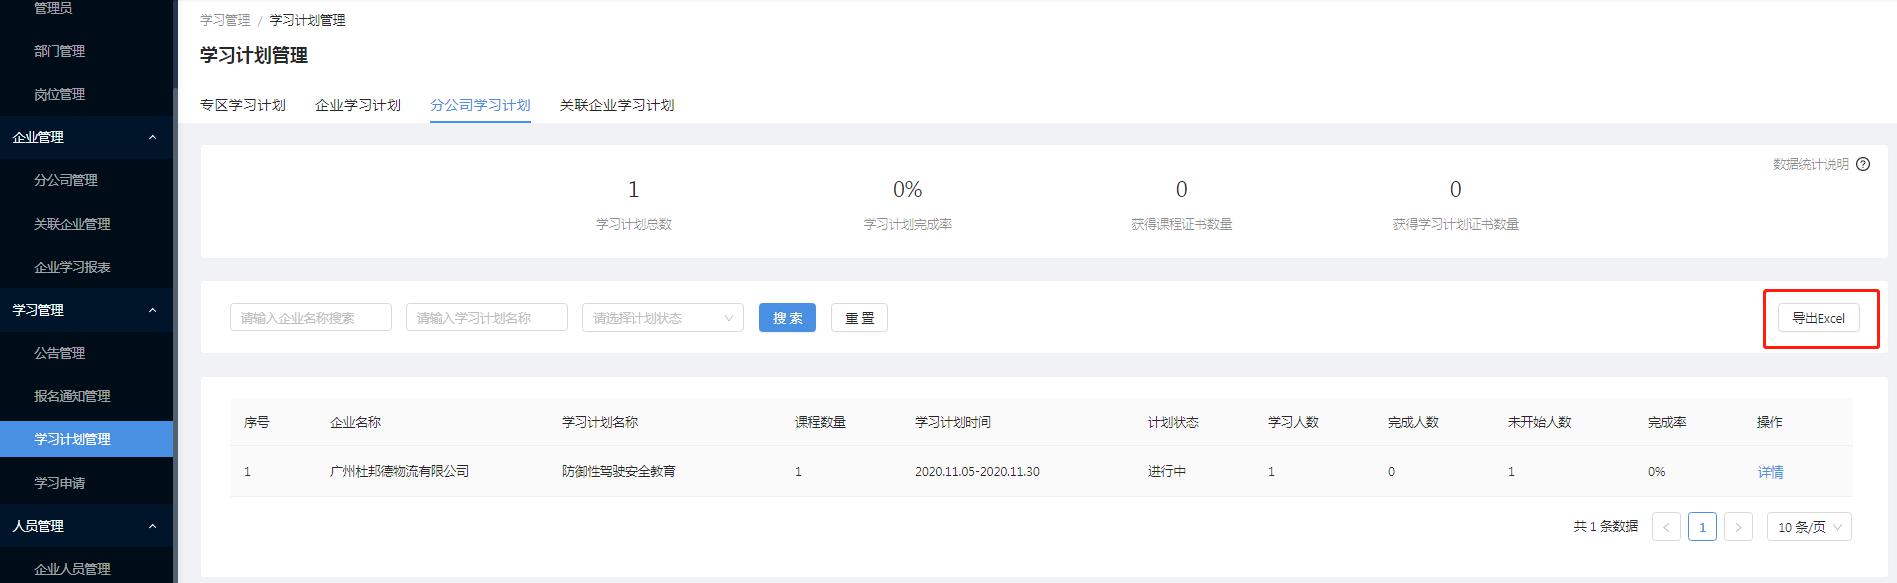Focus the 请输入学习计划名称 input field
The image size is (1897, 583).
click(x=486, y=318)
